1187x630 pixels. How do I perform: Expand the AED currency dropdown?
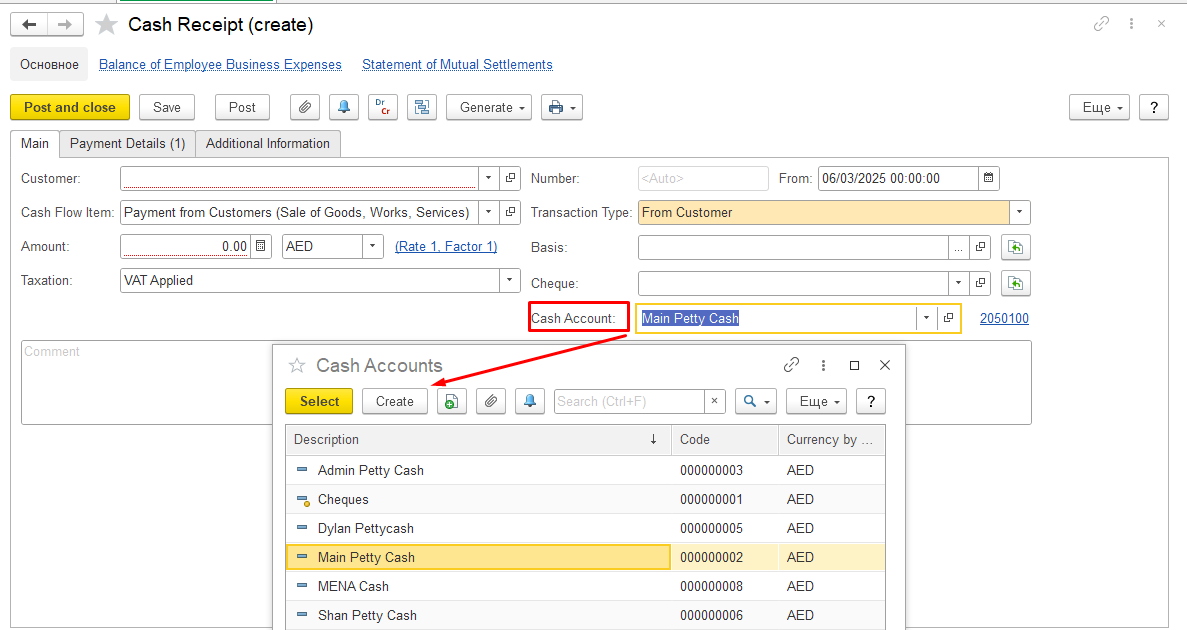(x=372, y=247)
